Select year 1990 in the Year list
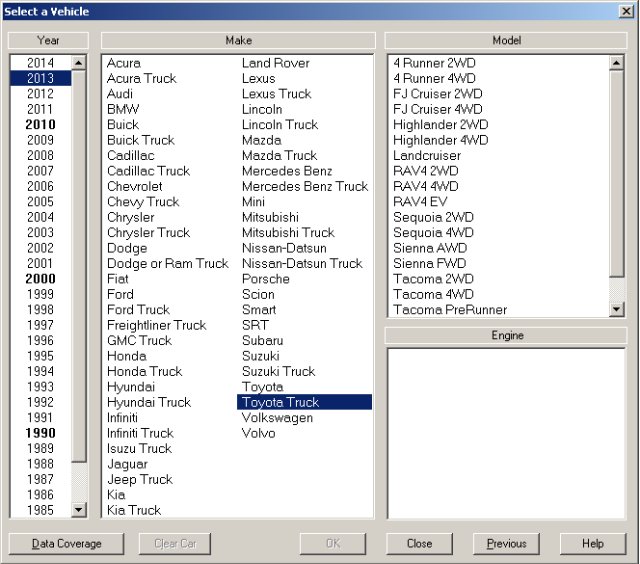The image size is (640, 564). click(x=40, y=433)
